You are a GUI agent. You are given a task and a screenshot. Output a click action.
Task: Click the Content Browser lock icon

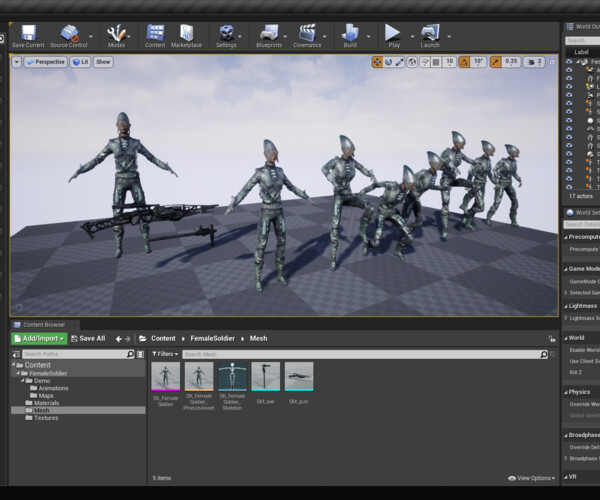point(551,339)
